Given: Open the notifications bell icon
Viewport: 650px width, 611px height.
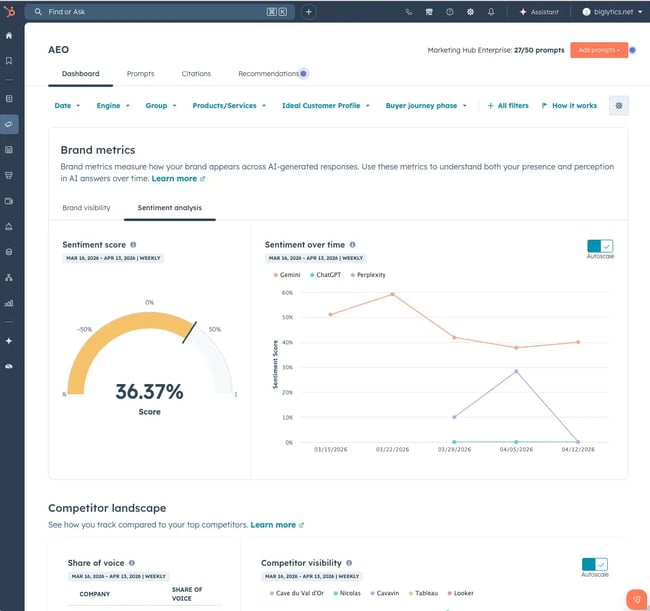Looking at the screenshot, I should pyautogui.click(x=491, y=12).
